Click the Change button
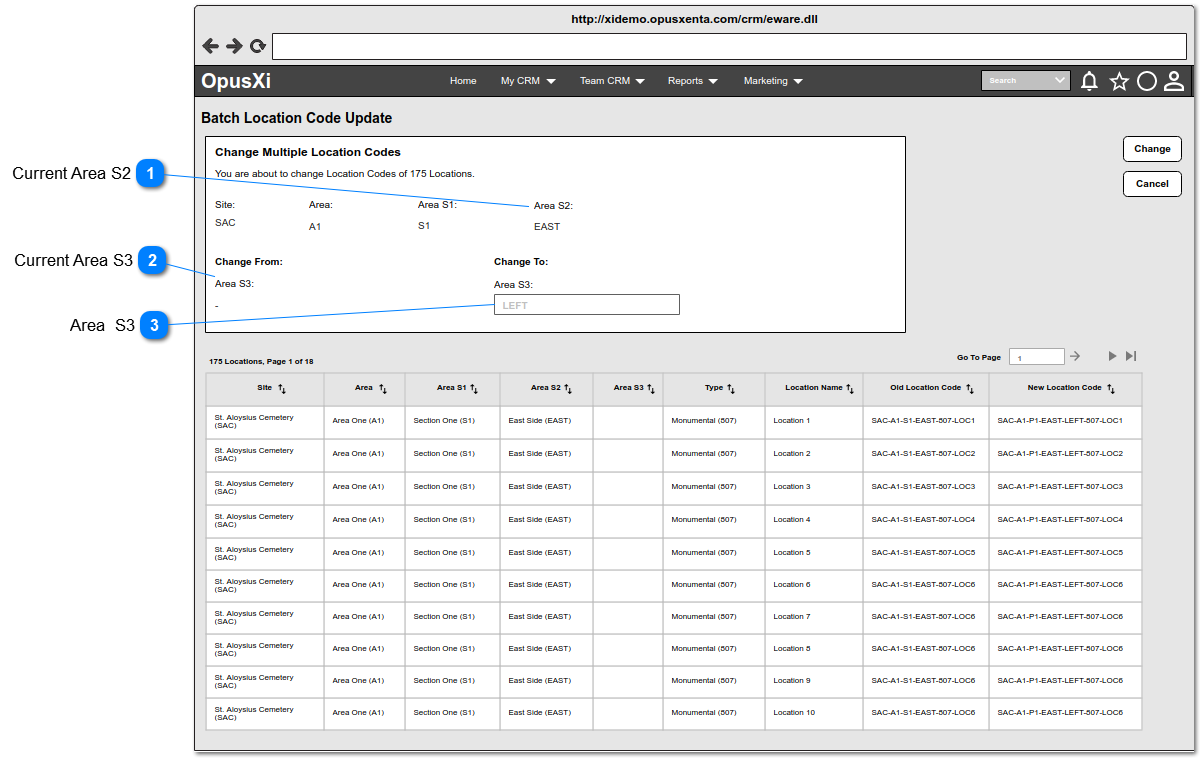Screen dimensions: 1203x761 (x=1152, y=149)
